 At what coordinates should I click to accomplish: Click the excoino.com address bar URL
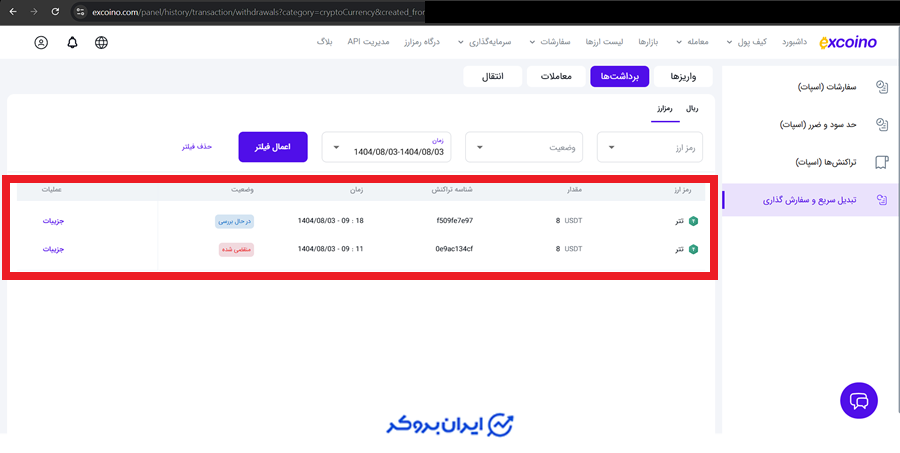point(258,11)
